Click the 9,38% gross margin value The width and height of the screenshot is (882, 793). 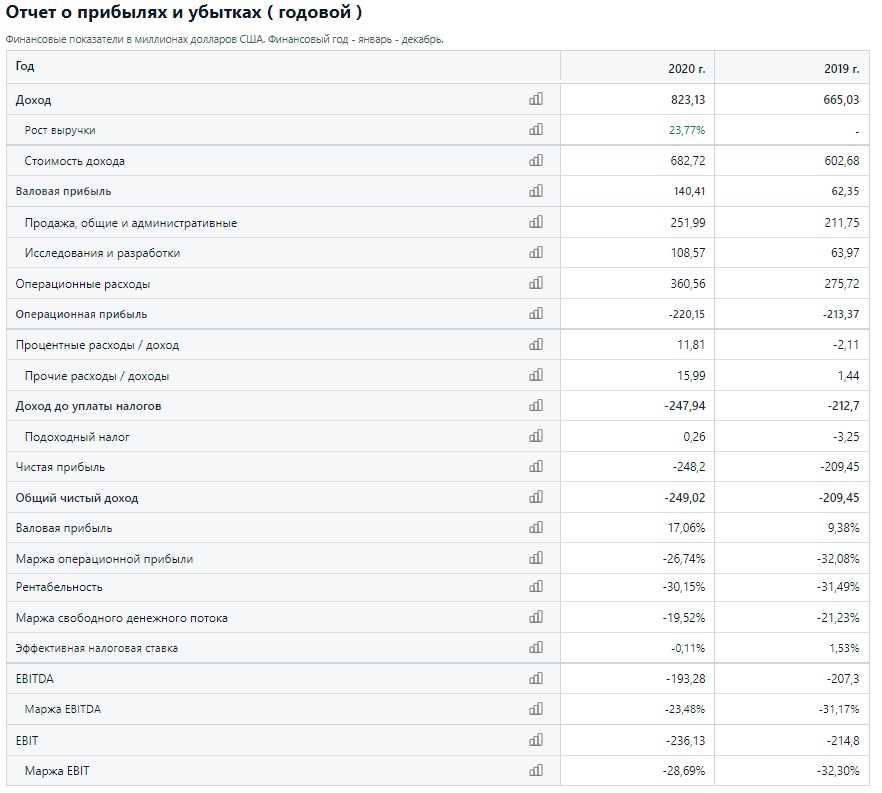pyautogui.click(x=845, y=528)
